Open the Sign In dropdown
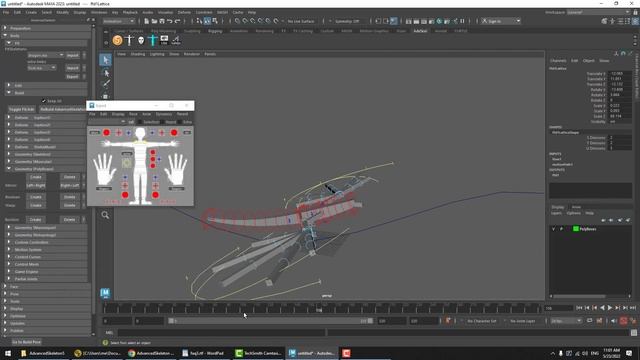Viewport: 640px width, 360px height. click(500, 21)
